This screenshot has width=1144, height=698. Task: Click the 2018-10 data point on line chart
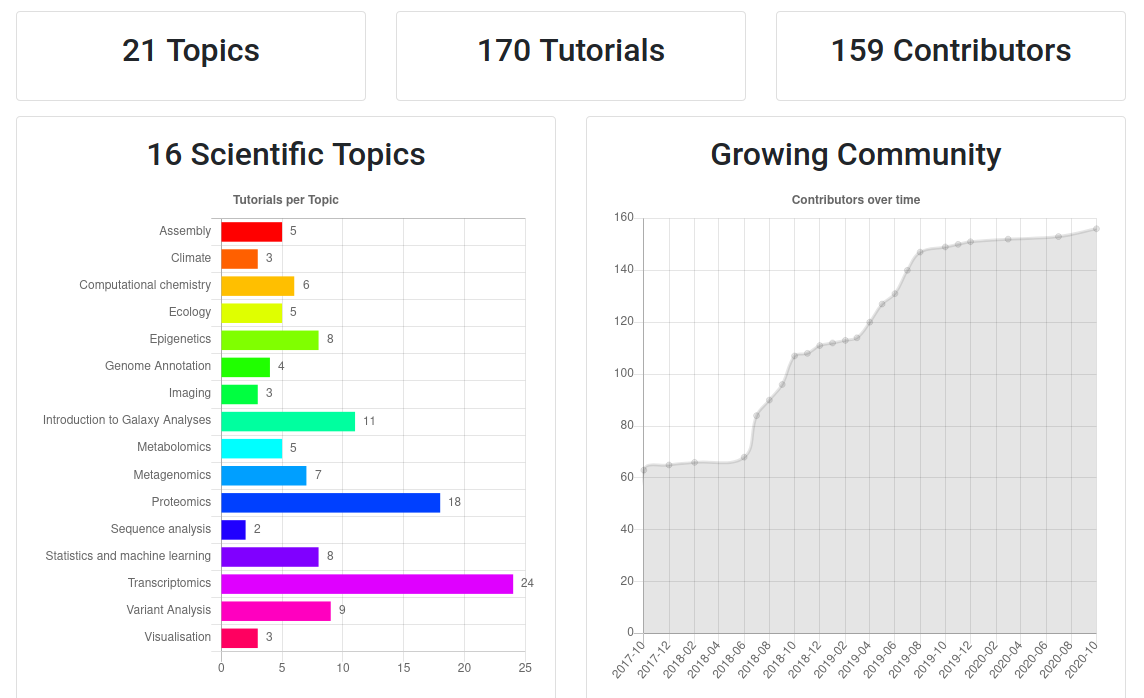pos(795,357)
